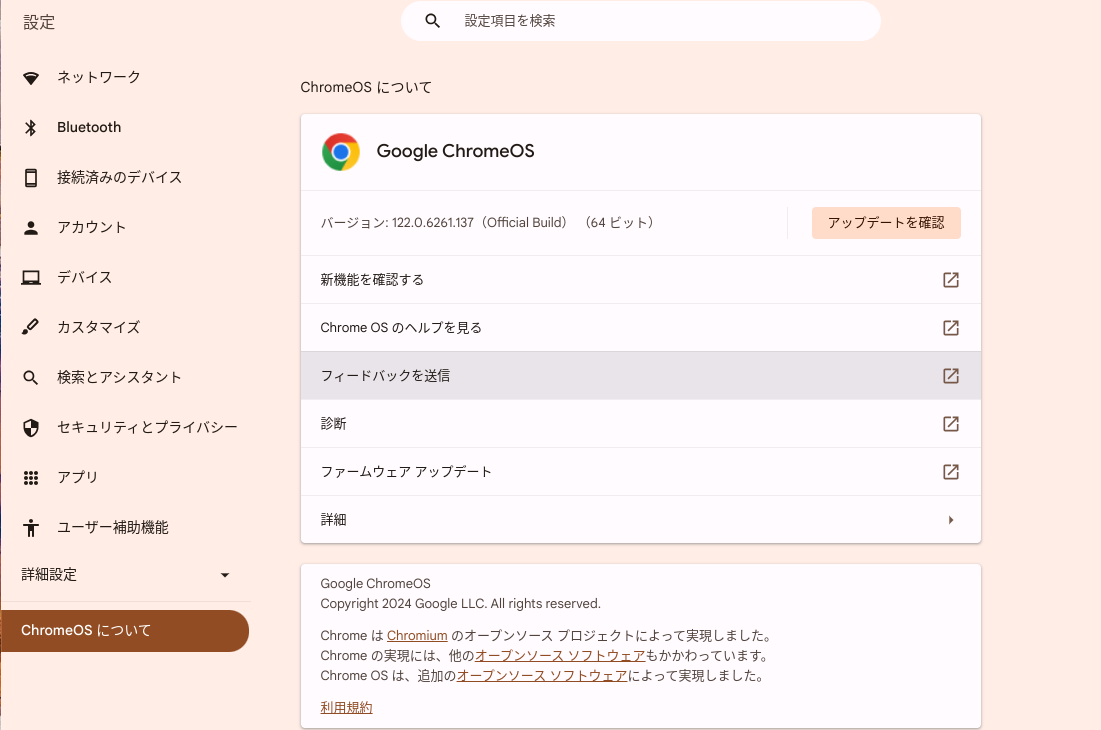1101x730 pixels.
Task: Click the アップデートを確認 button
Action: tap(886, 223)
